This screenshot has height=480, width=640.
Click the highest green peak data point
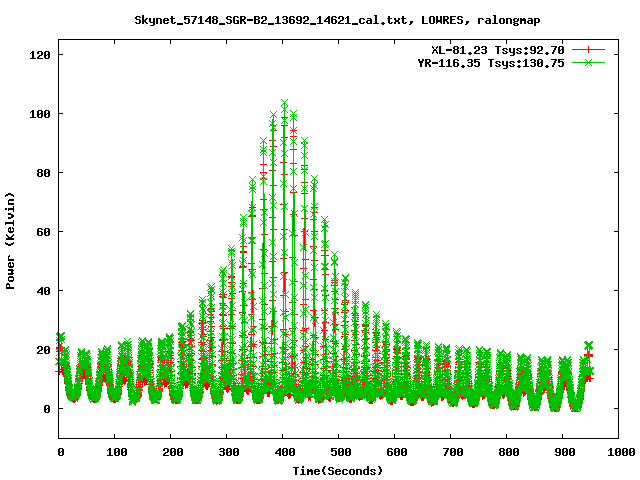pyautogui.click(x=284, y=102)
